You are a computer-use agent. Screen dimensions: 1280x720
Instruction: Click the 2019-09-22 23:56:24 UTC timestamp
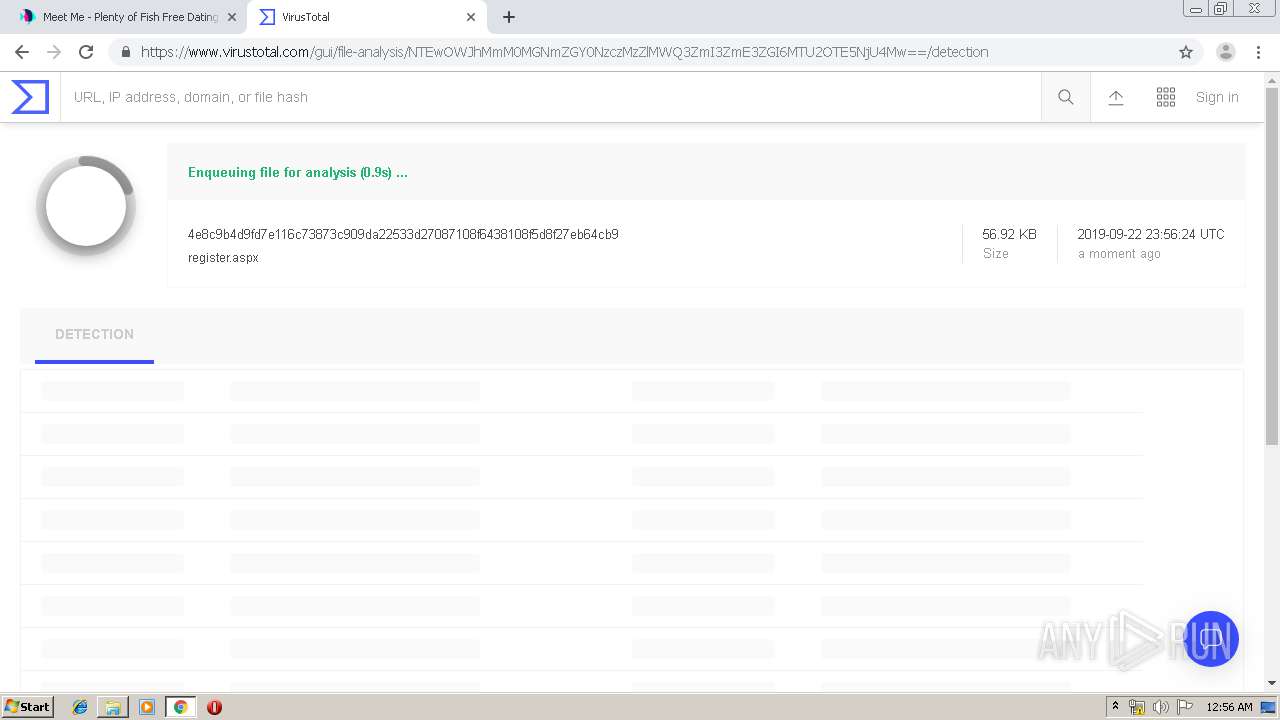[1151, 234]
